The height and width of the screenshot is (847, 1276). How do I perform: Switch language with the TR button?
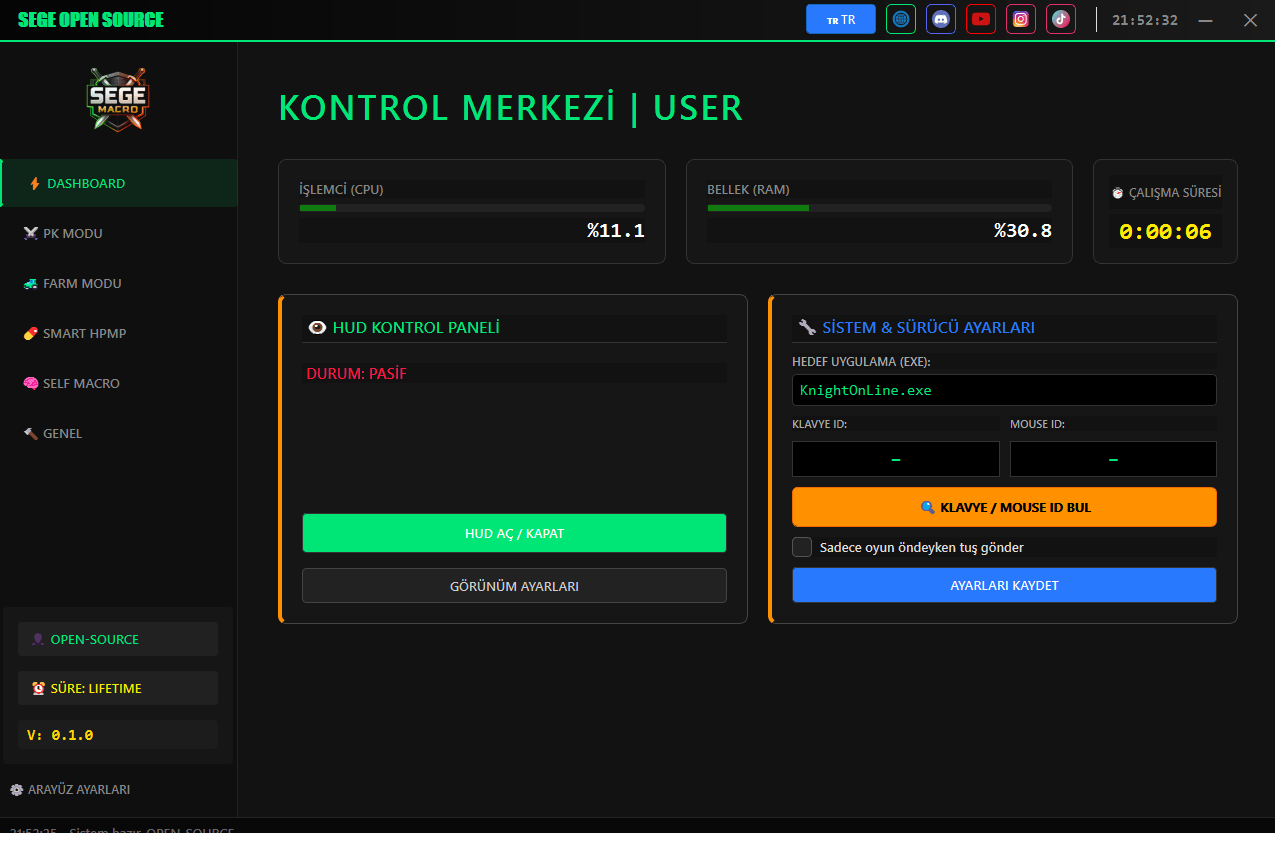[x=841, y=19]
